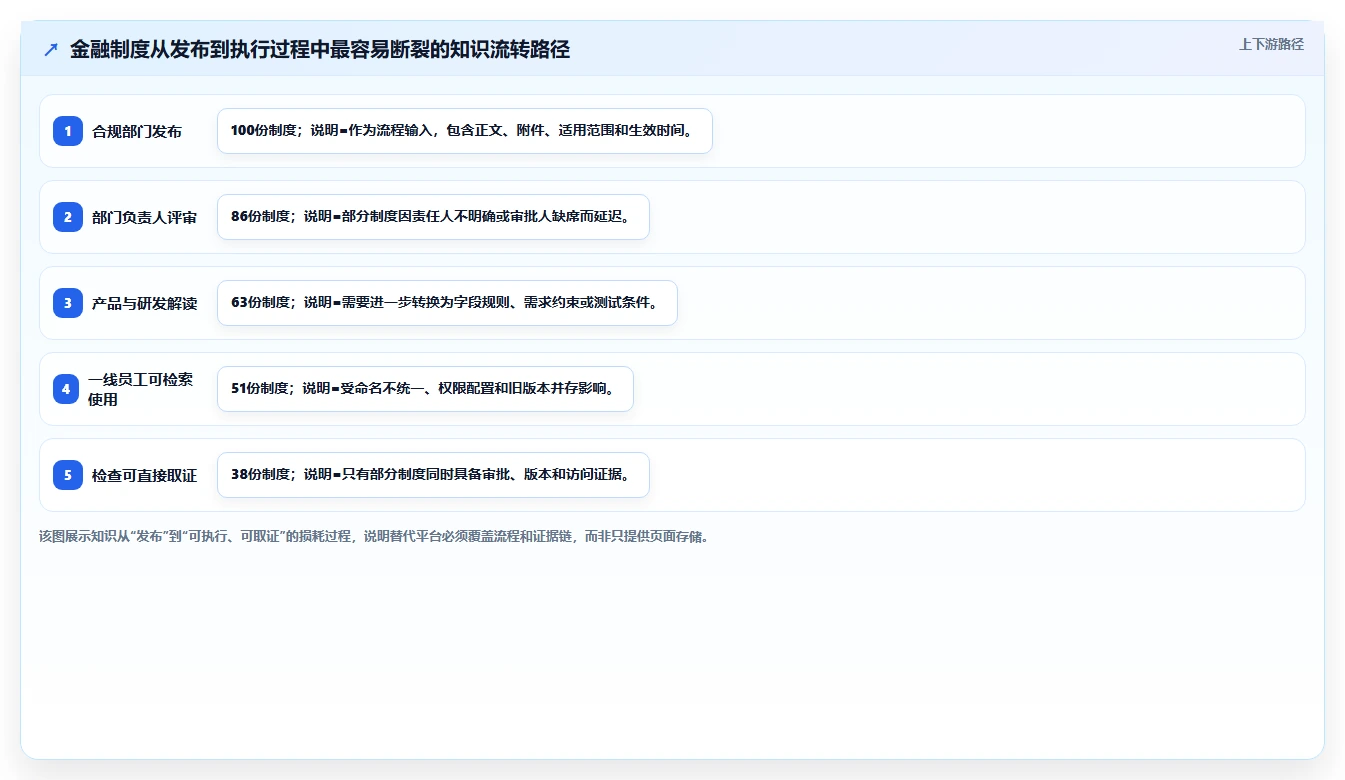Select step badge 5 for 检查可直接取证
Image resolution: width=1345 pixels, height=780 pixels.
68,475
